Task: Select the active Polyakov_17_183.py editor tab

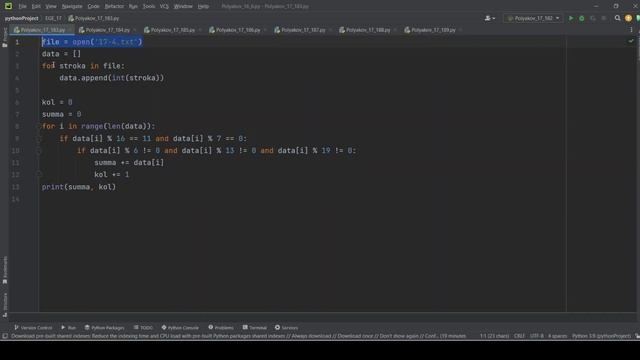Action: point(42,30)
